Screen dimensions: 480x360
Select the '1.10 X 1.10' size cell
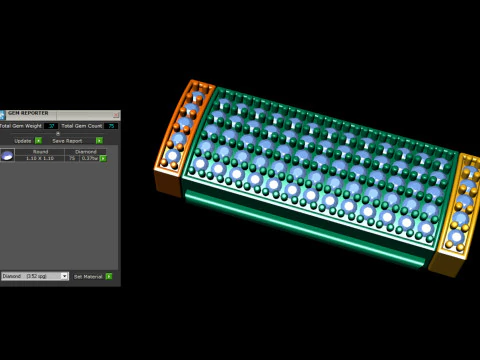40,158
